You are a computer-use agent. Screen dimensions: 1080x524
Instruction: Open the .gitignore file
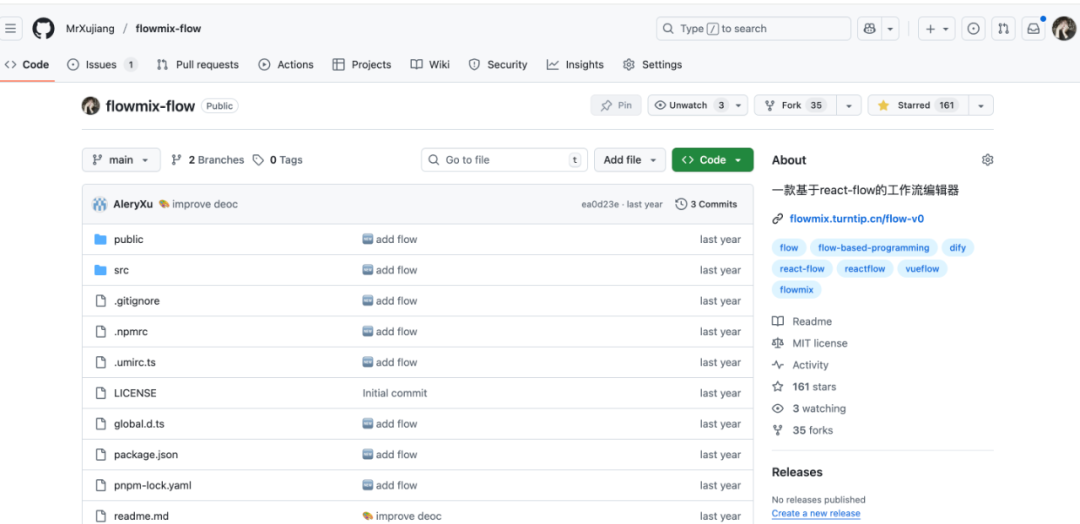point(136,301)
